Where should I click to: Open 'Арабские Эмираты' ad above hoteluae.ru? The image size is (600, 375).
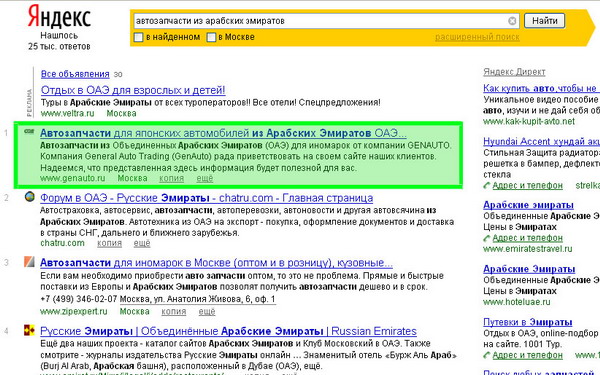[x=529, y=269]
